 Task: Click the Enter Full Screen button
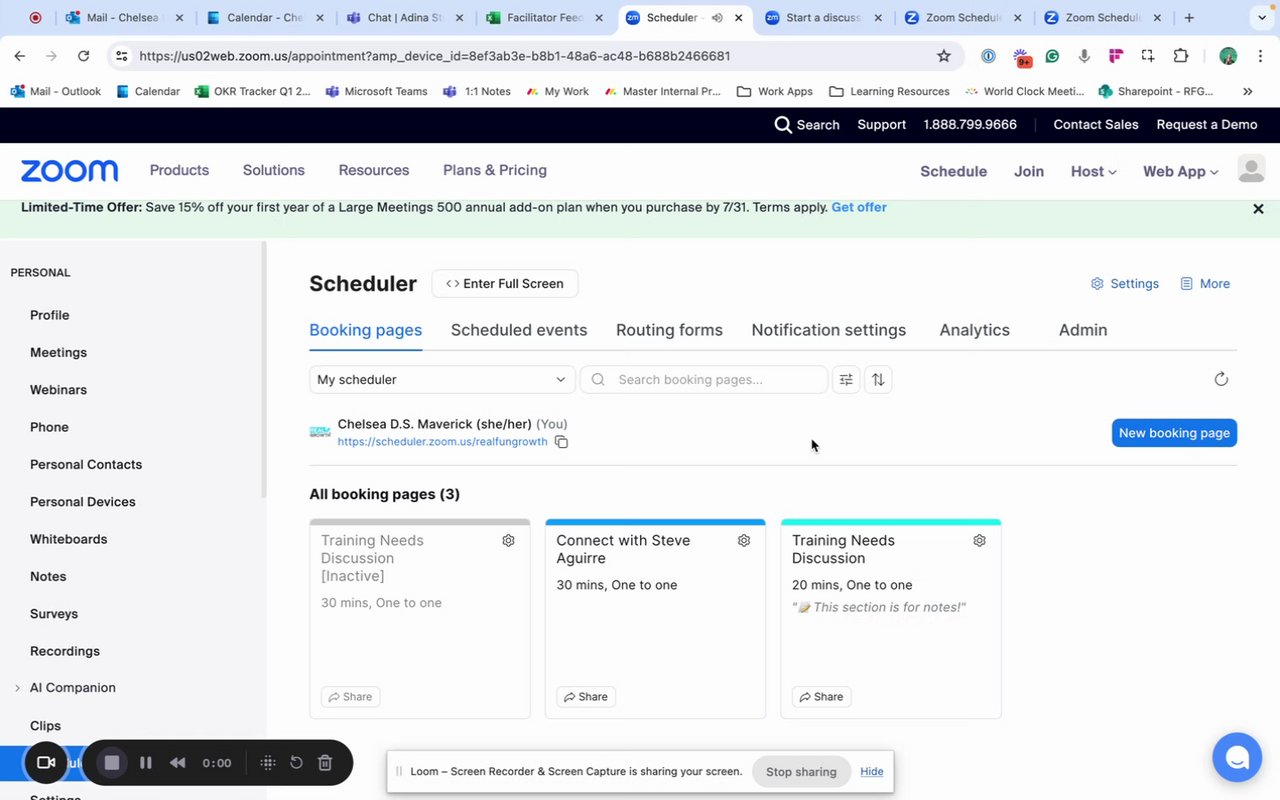pyautogui.click(x=505, y=284)
